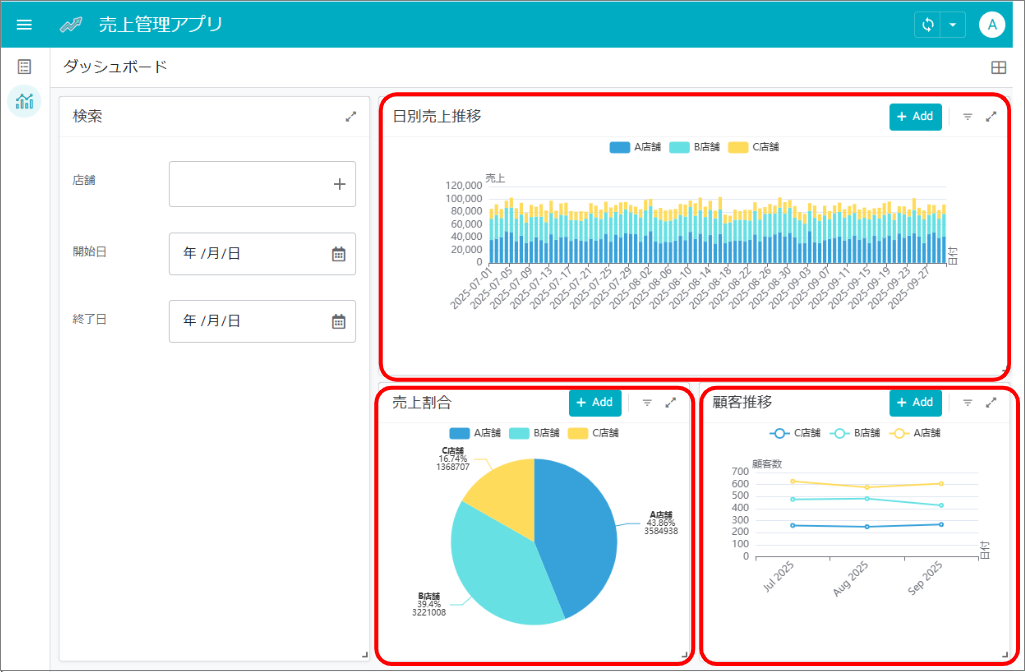Toggle C店舗 legend swatch in pie chart
The image size is (1025, 672).
[x=578, y=433]
